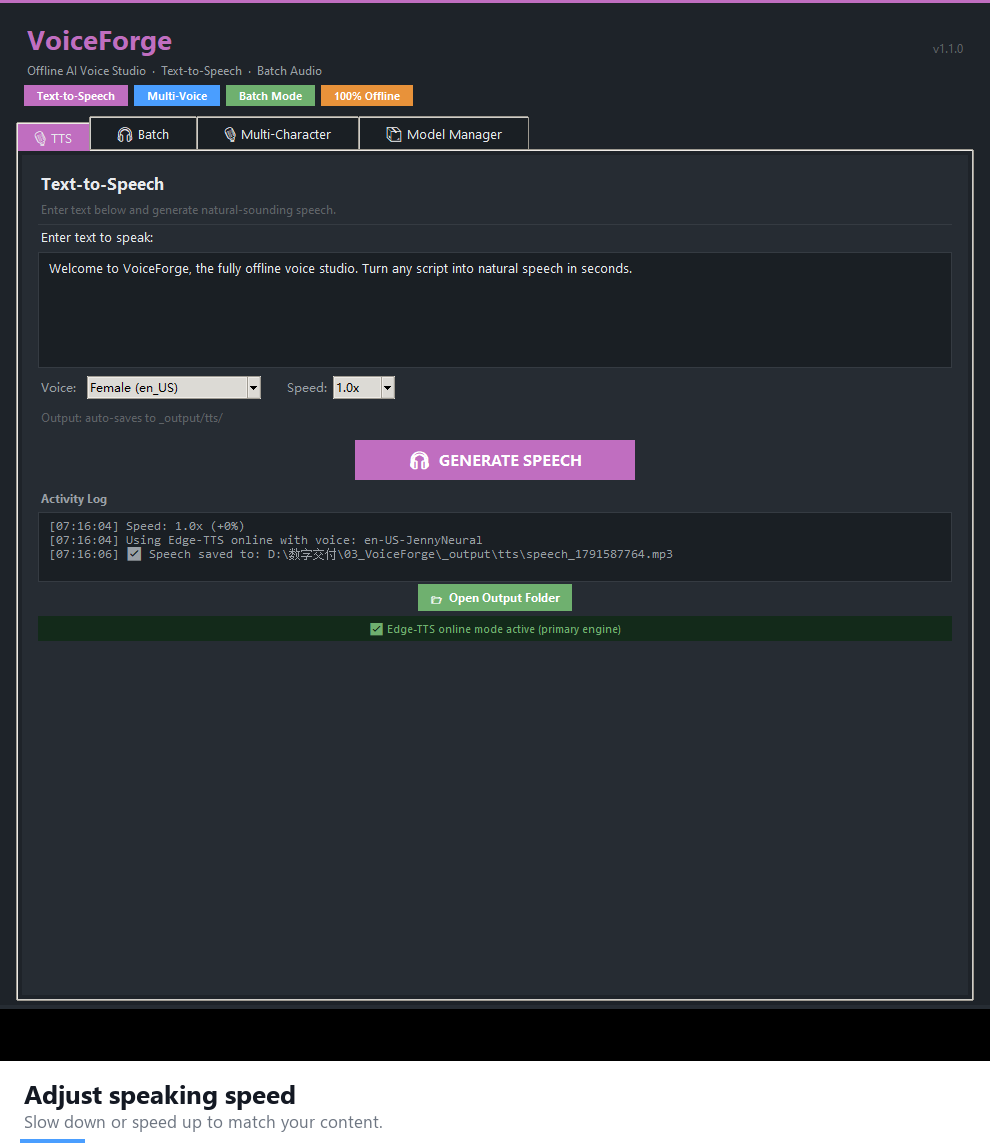Open the Model Manager tab
This screenshot has width=990, height=1145.
coord(444,134)
